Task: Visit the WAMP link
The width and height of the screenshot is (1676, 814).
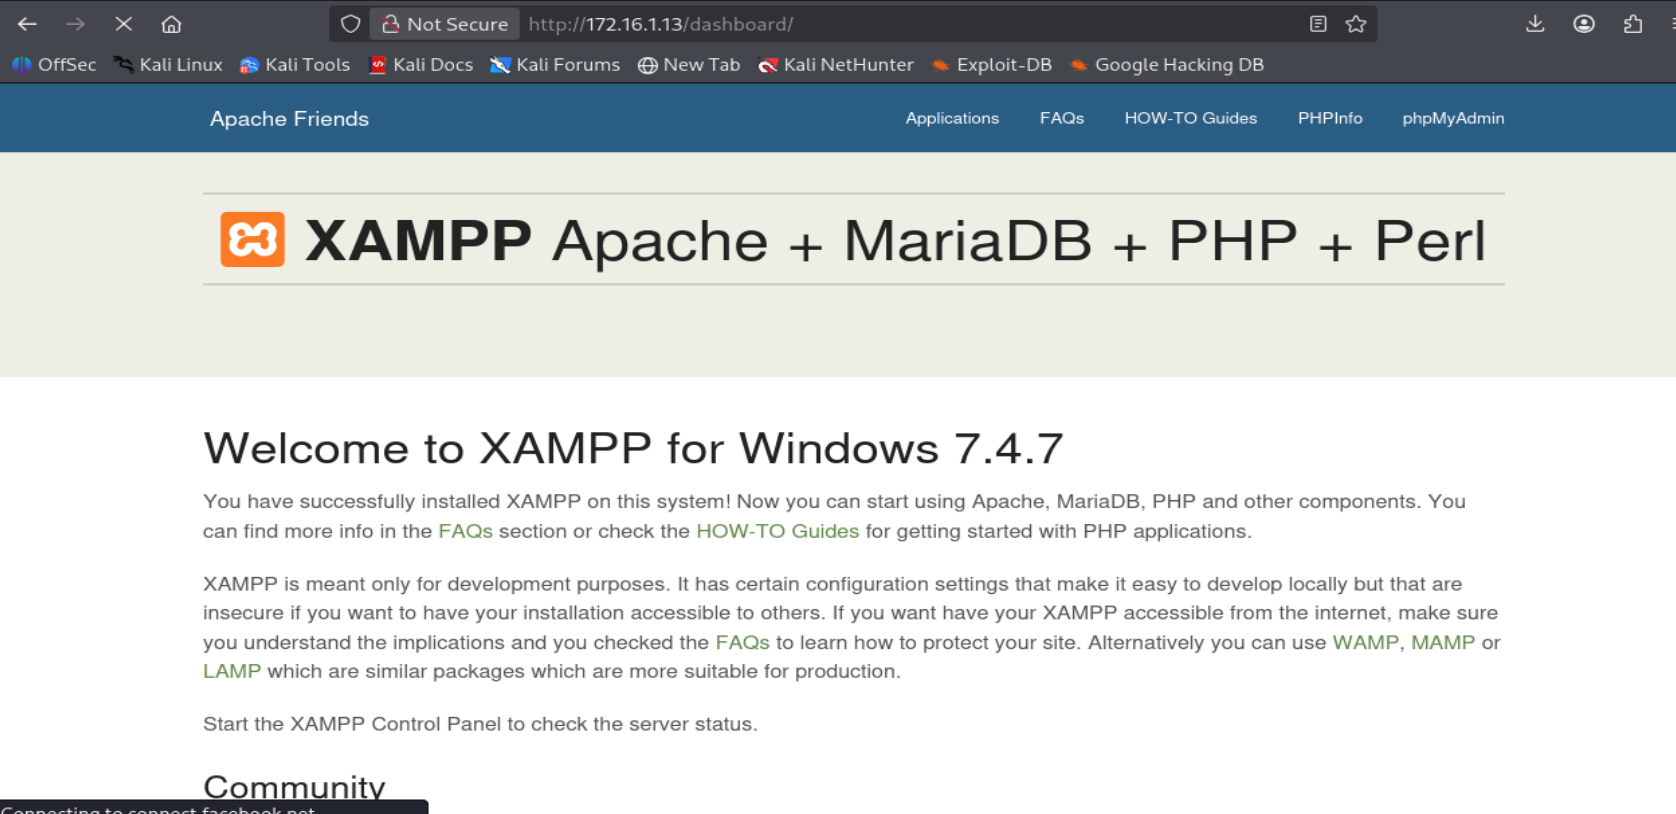Action: coord(1365,642)
